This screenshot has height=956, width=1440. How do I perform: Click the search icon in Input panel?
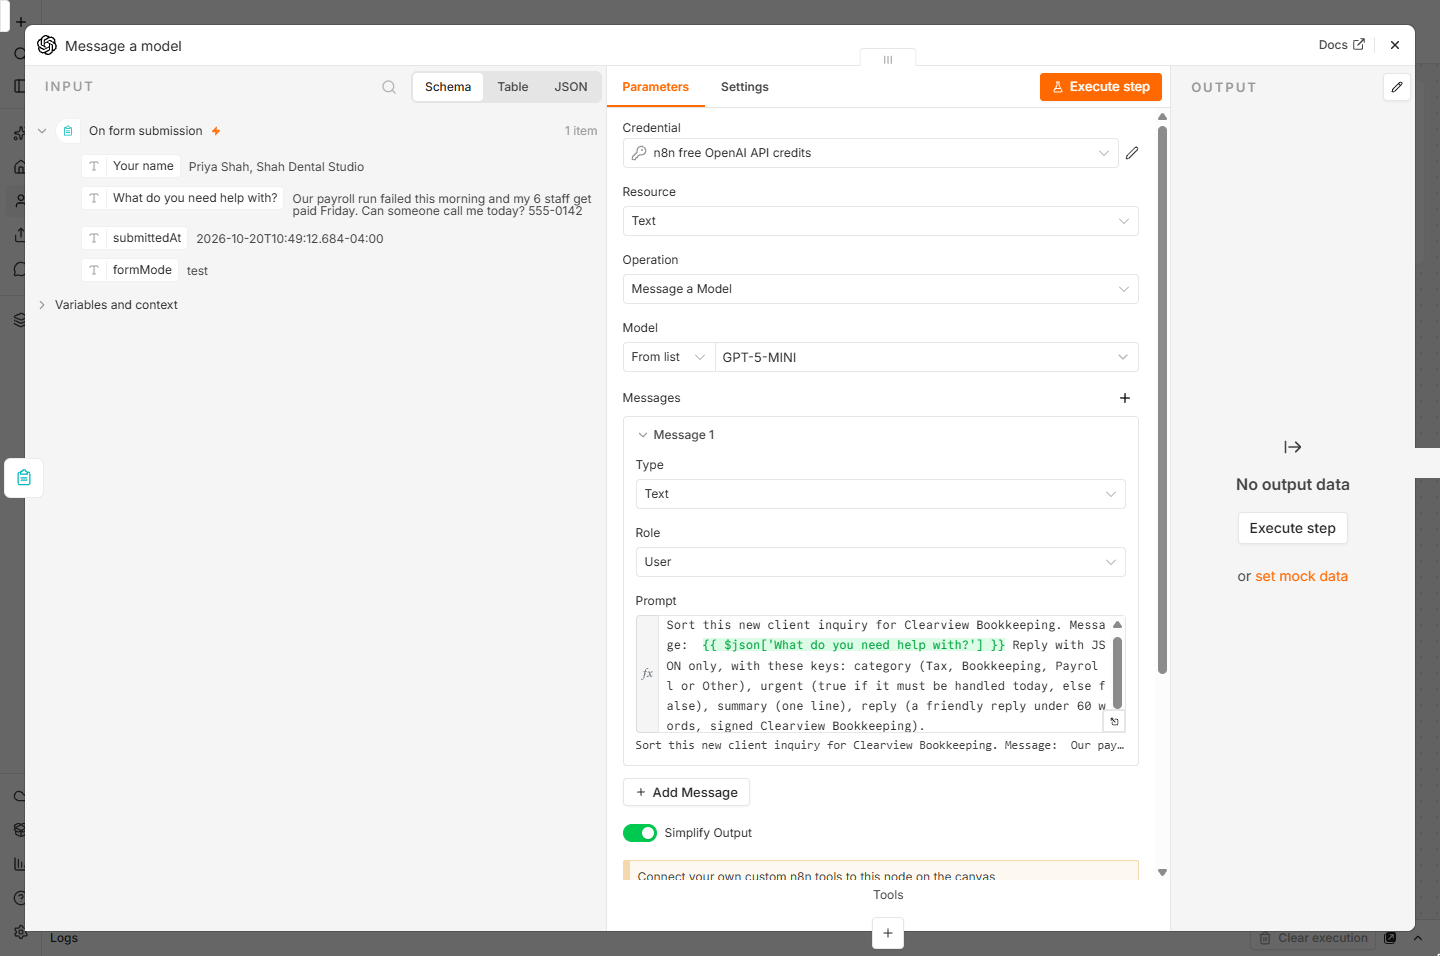tap(389, 87)
